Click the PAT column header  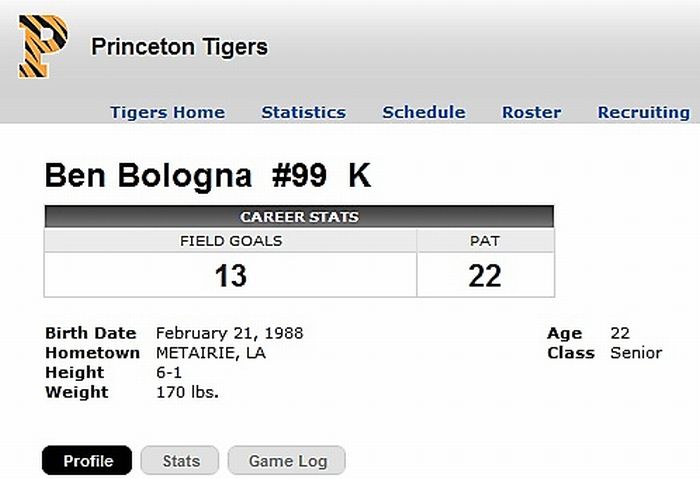[x=485, y=241]
